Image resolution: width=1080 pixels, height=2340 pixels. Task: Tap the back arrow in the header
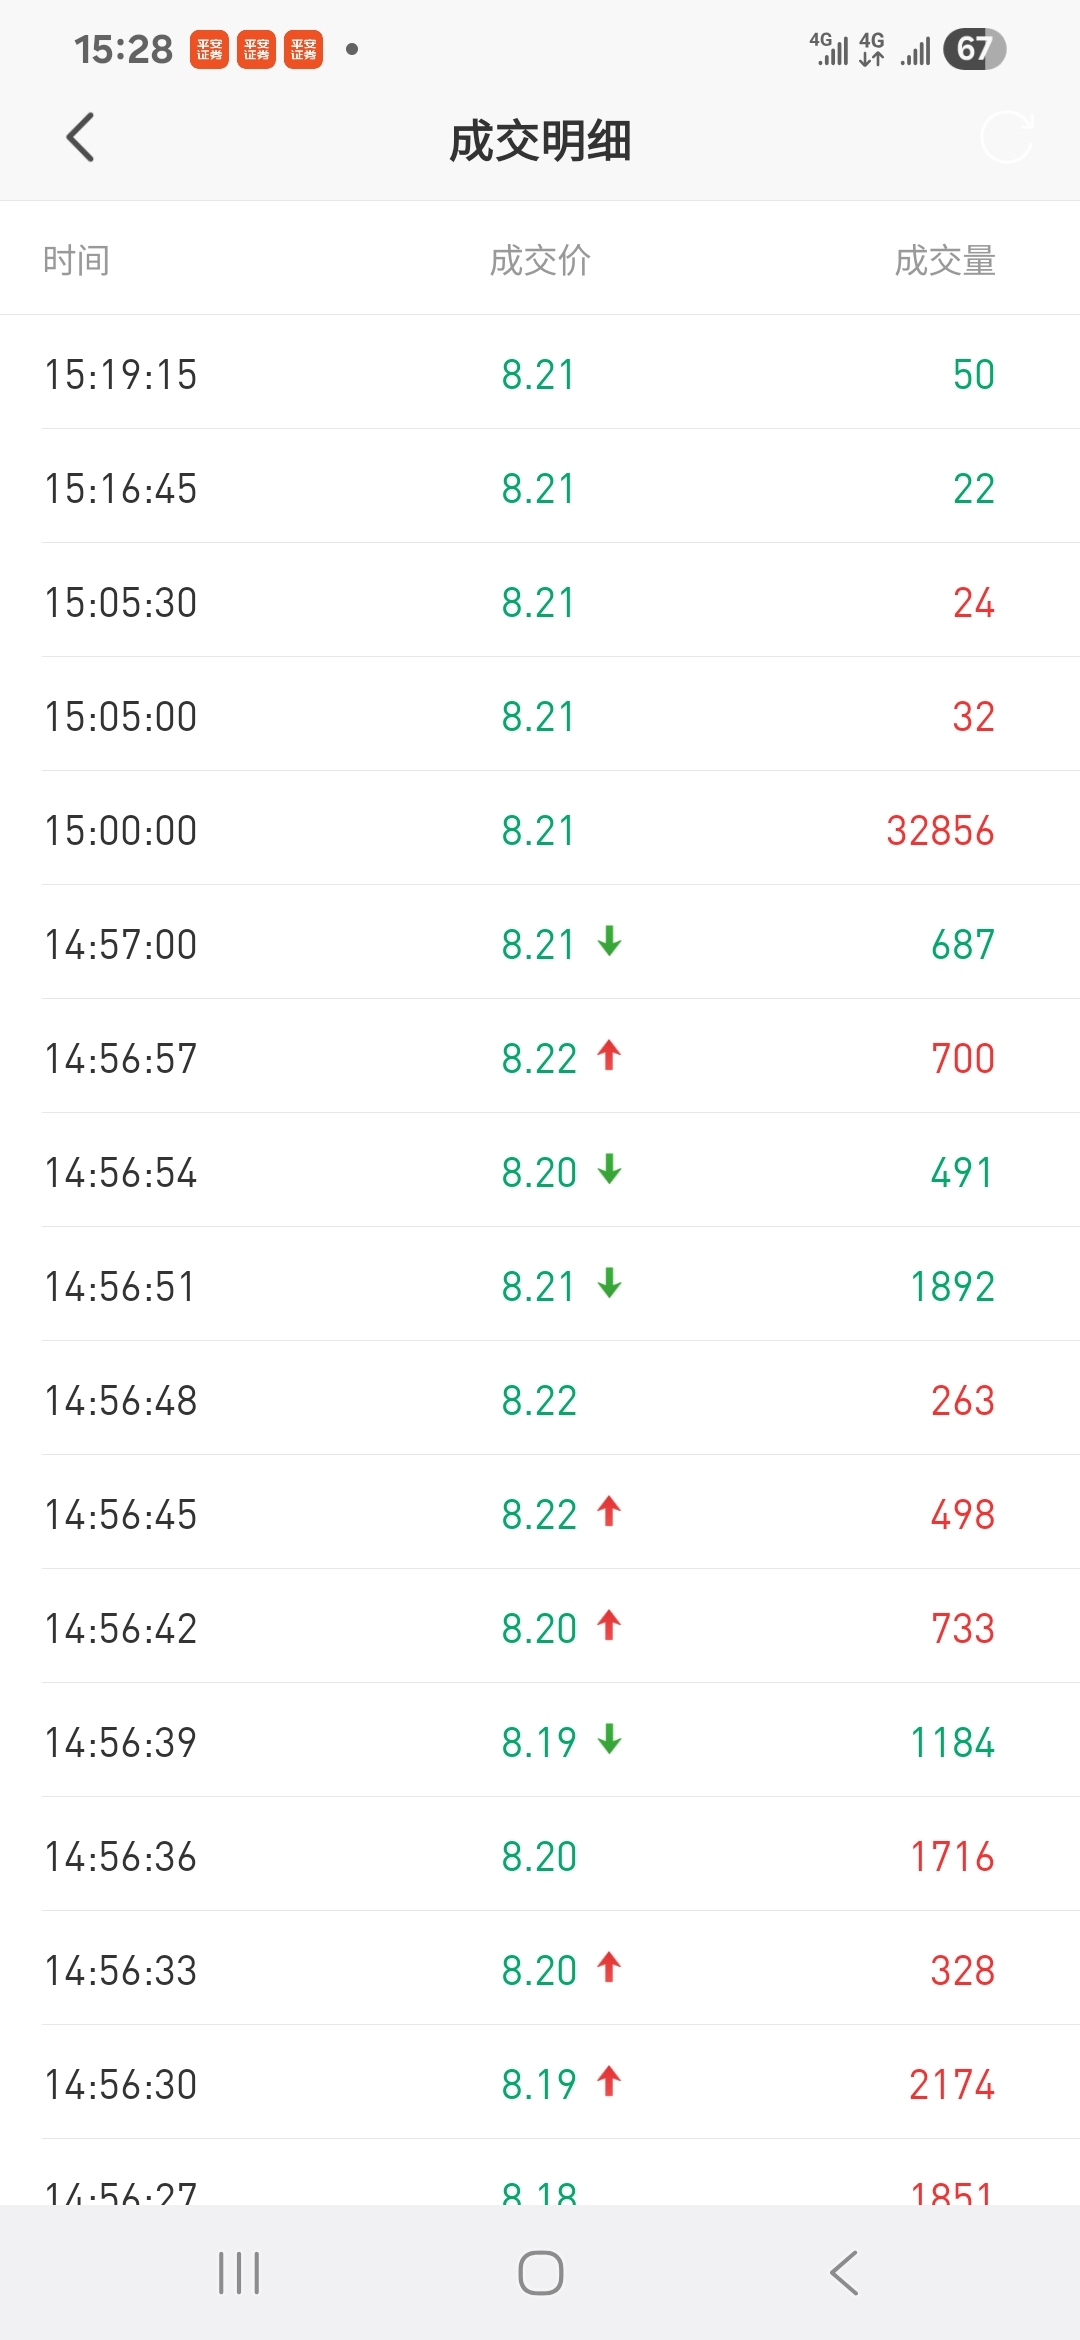pyautogui.click(x=80, y=137)
